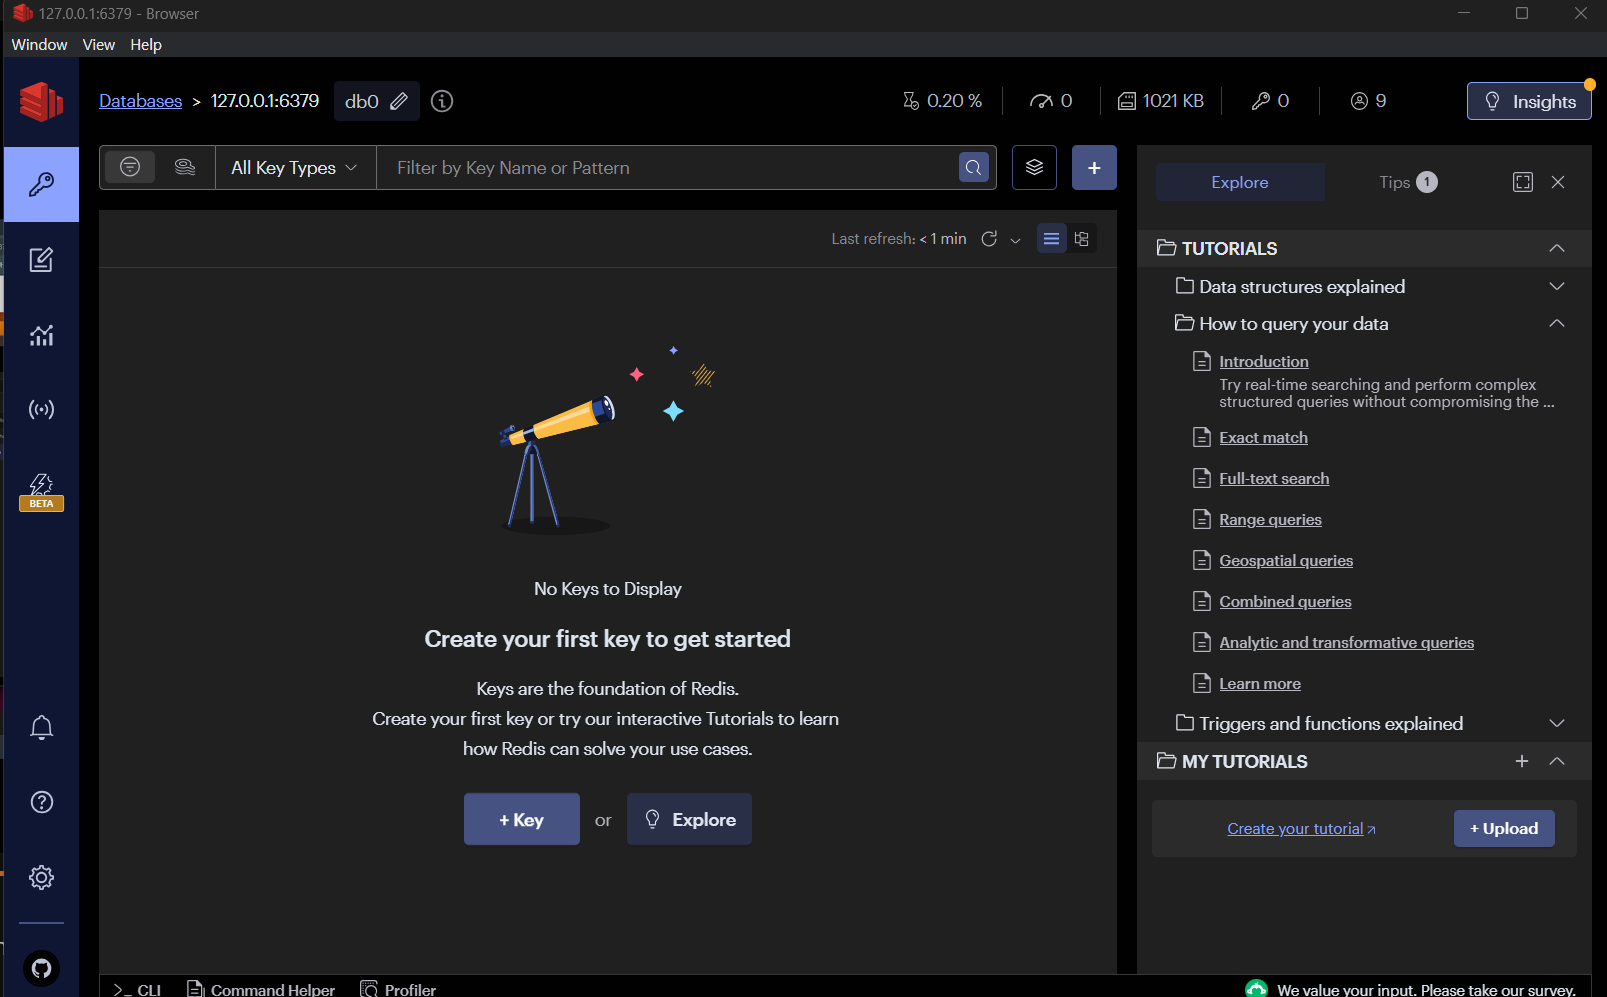The width and height of the screenshot is (1607, 997).
Task: Click the + Upload button
Action: point(1504,828)
